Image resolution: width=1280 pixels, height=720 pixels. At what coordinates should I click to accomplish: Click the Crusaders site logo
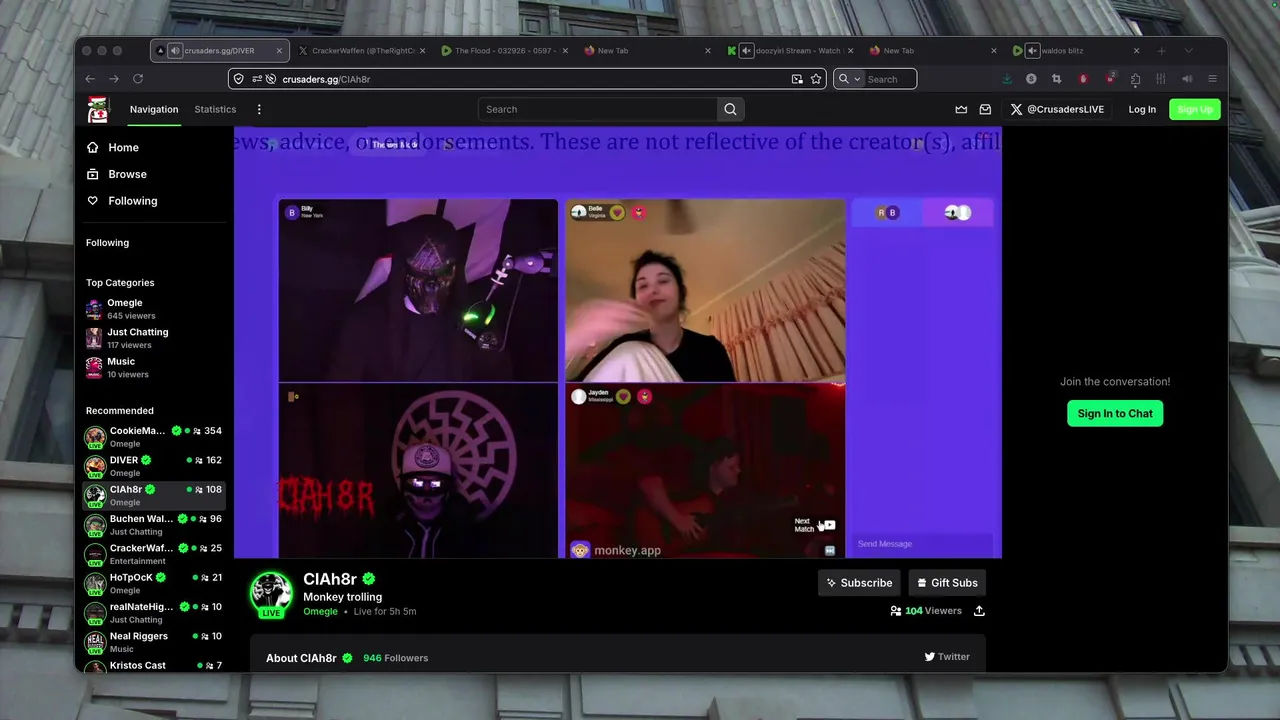click(x=97, y=110)
